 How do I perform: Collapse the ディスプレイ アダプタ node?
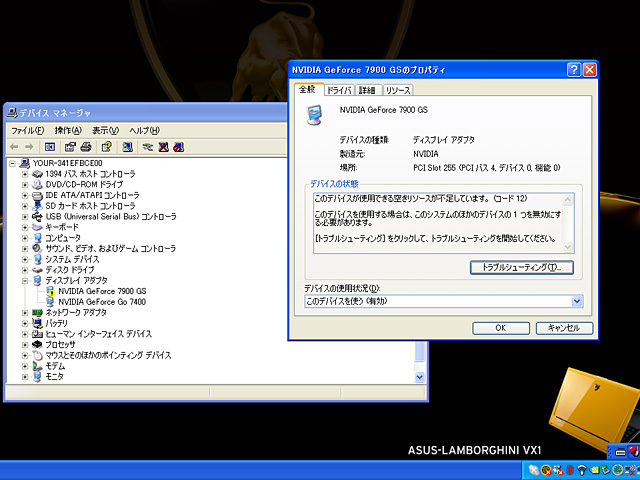pyautogui.click(x=25, y=280)
